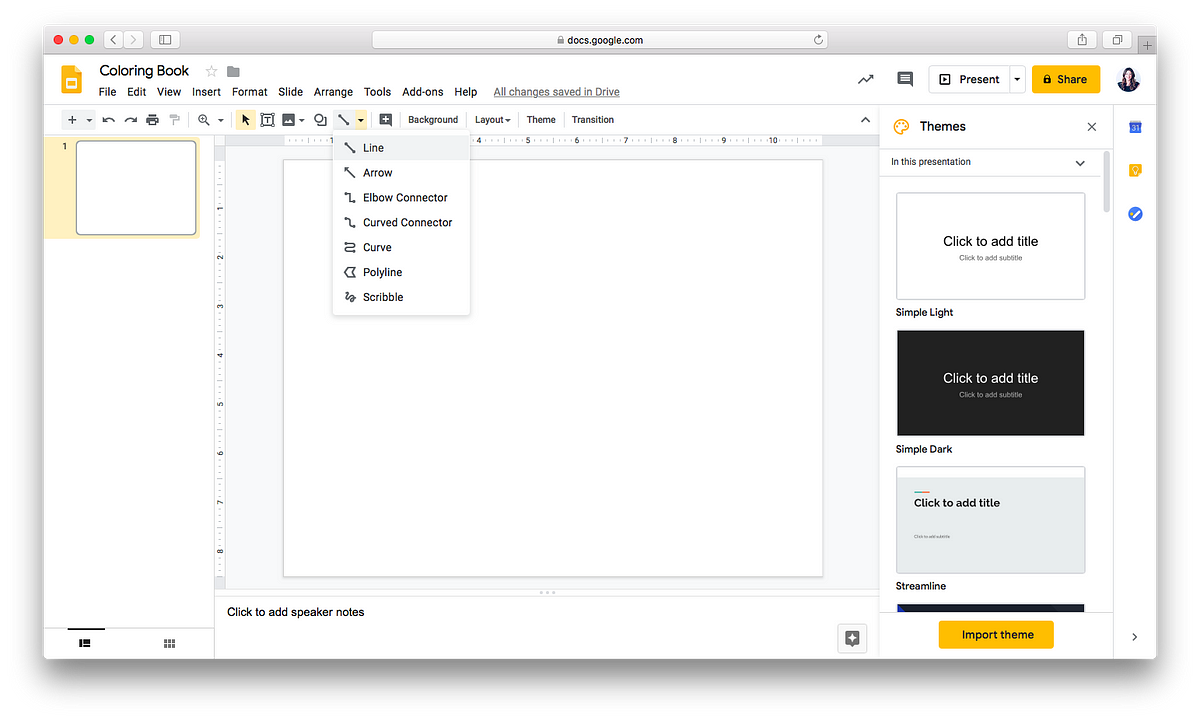Image resolution: width=1200 pixels, height=721 pixels.
Task: Click the Import theme button
Action: 996,635
